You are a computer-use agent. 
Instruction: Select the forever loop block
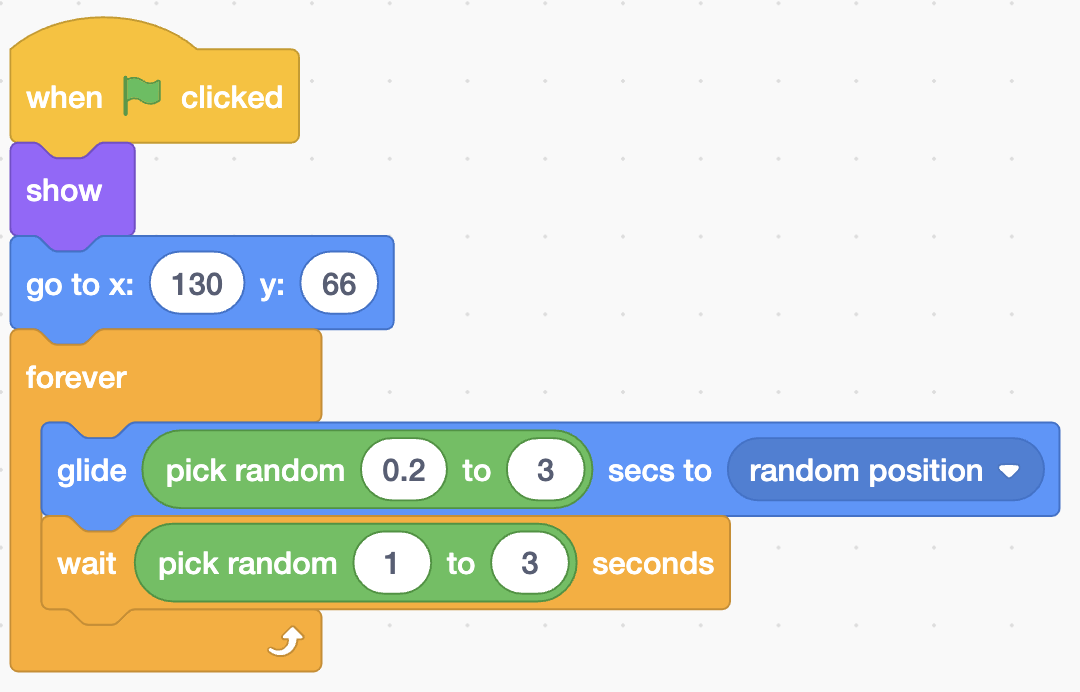pyautogui.click(x=165, y=376)
